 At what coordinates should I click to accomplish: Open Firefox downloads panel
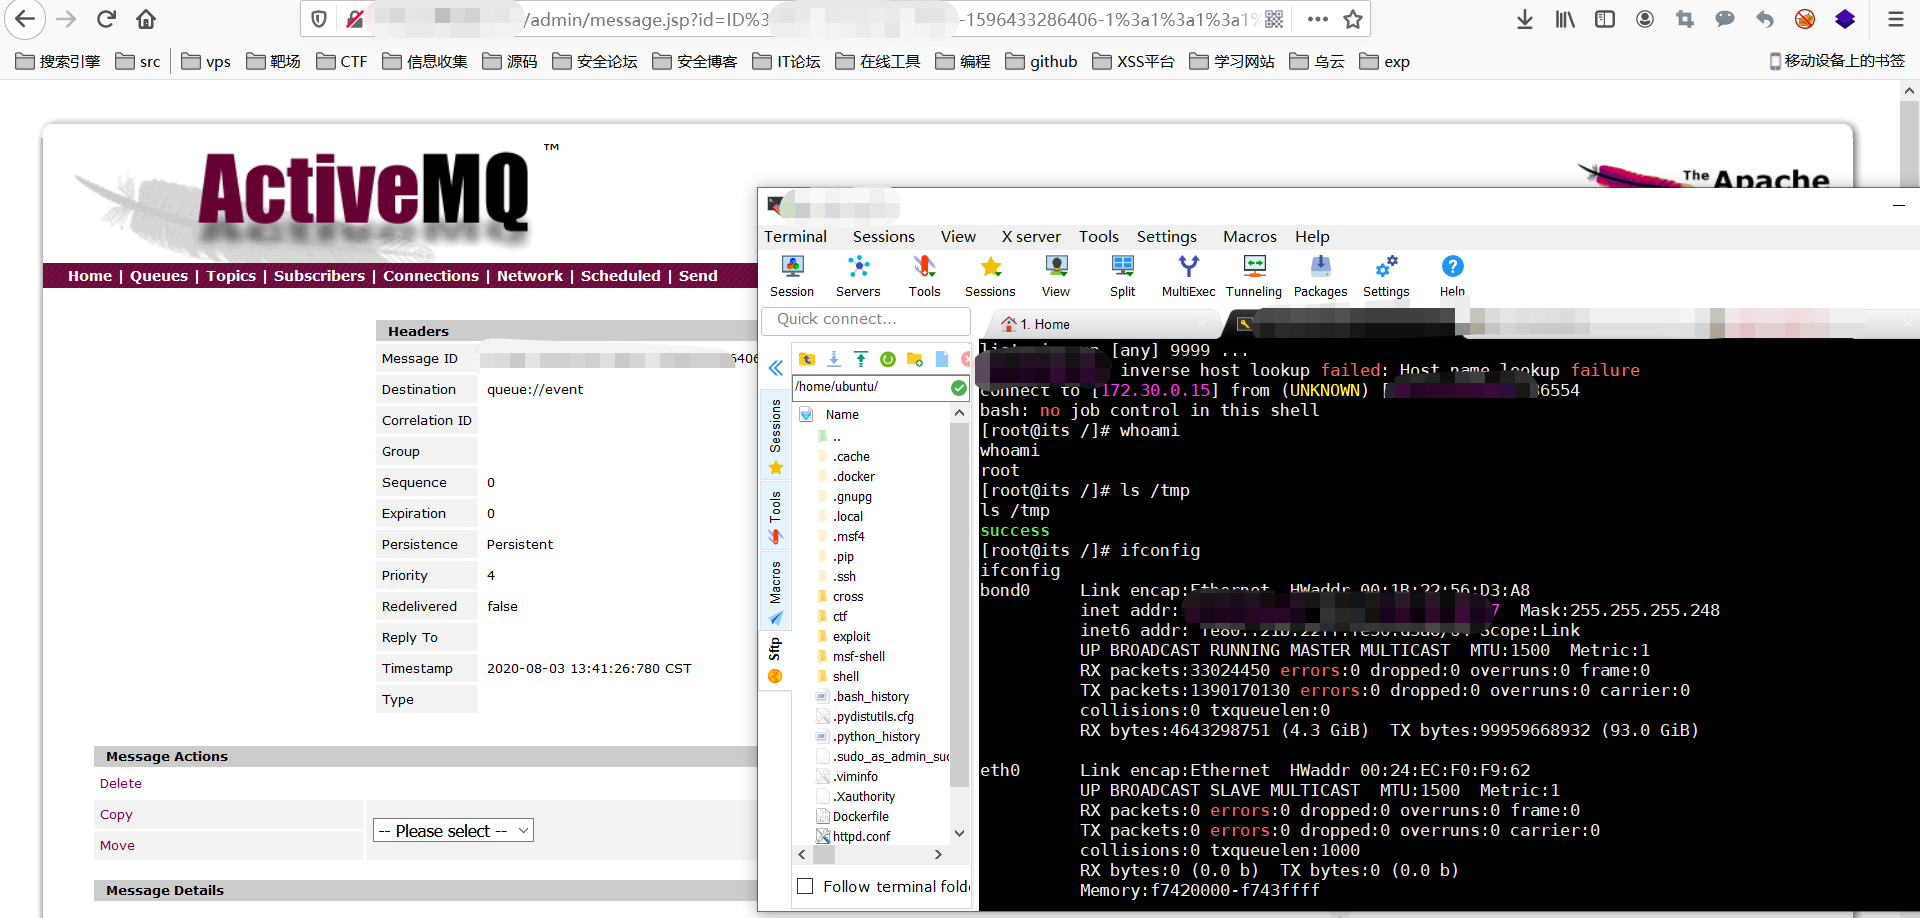point(1525,19)
